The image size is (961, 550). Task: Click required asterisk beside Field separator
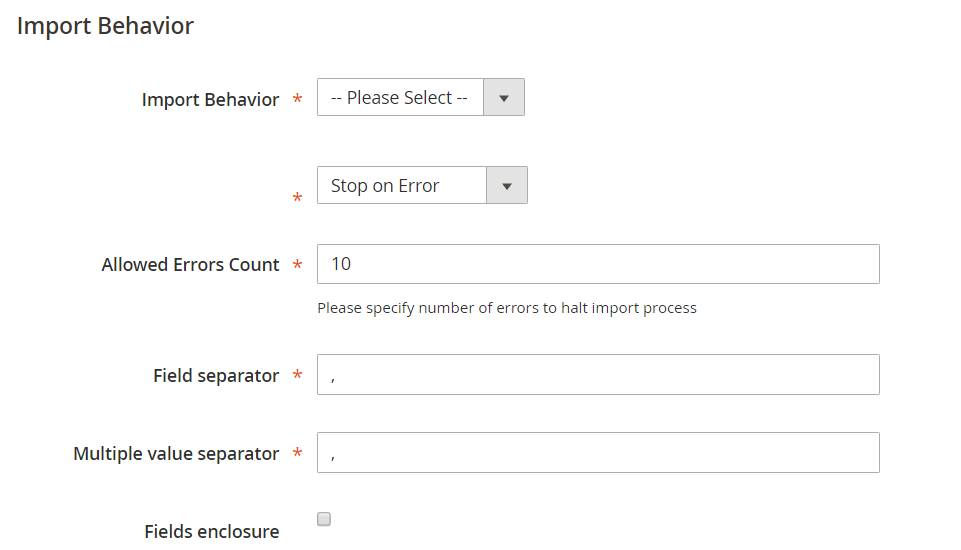(x=297, y=374)
